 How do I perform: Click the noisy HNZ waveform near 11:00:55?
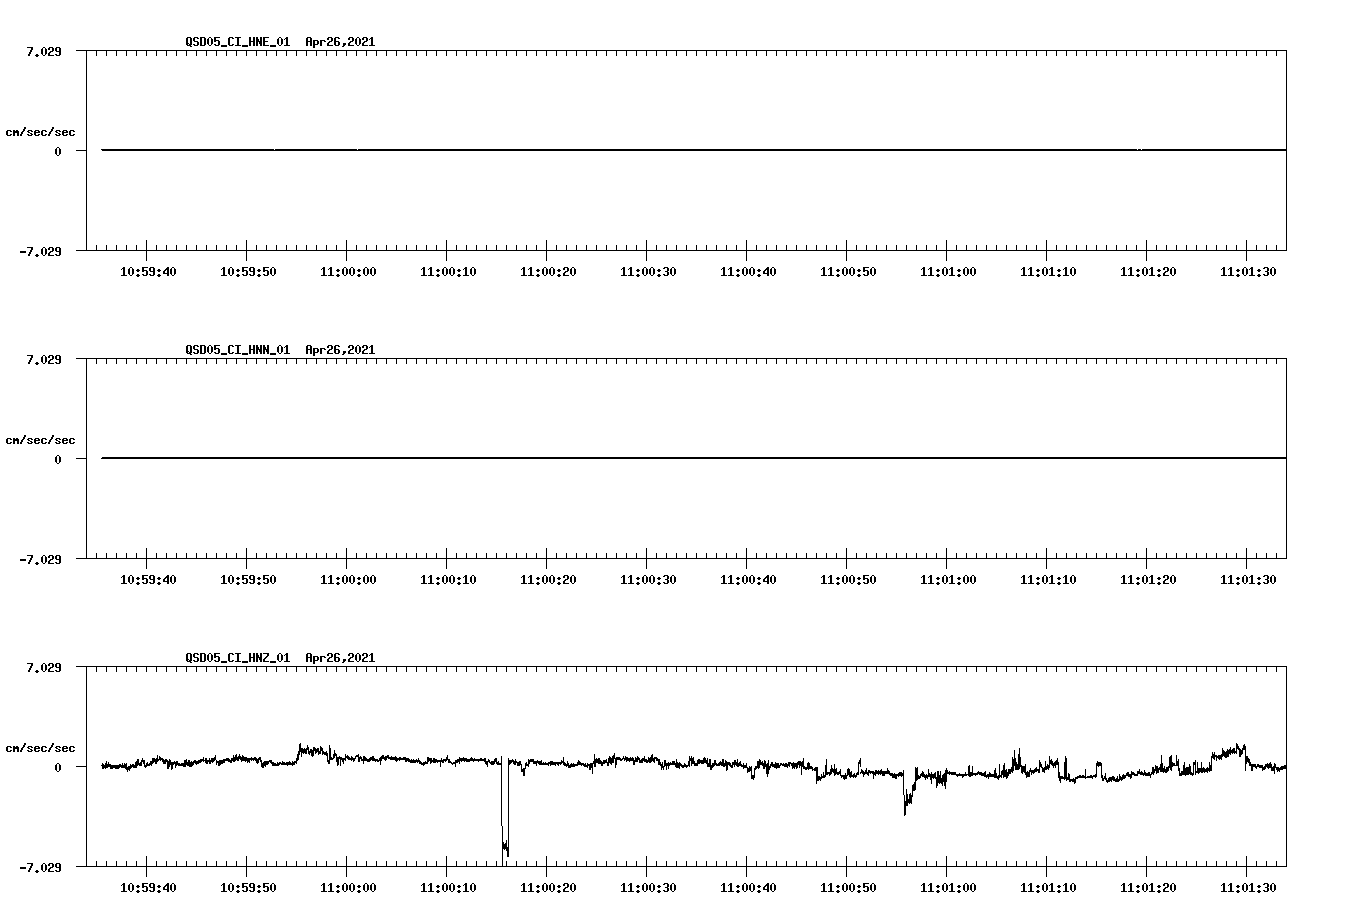[905, 795]
